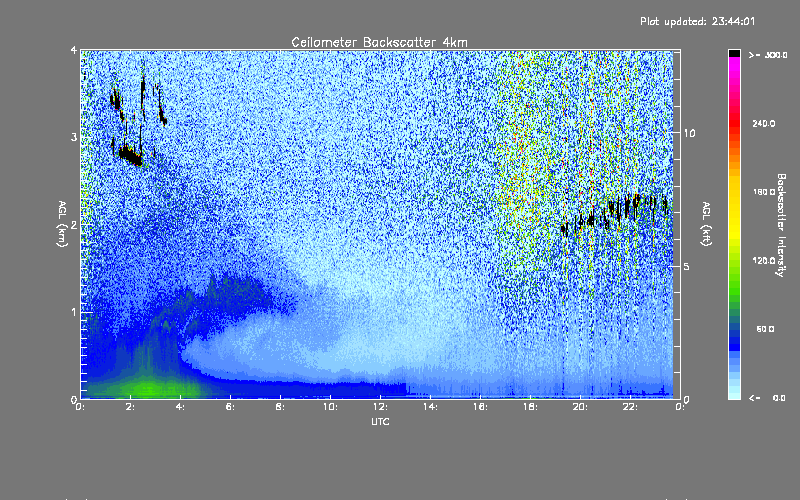The image size is (800, 500).
Task: Select the "8:" UTC tick label
Action: tap(281, 407)
